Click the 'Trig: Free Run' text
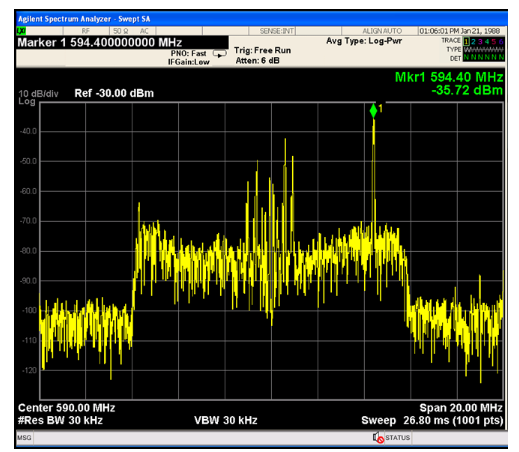Screen dimensions: 519x452 point(262,50)
